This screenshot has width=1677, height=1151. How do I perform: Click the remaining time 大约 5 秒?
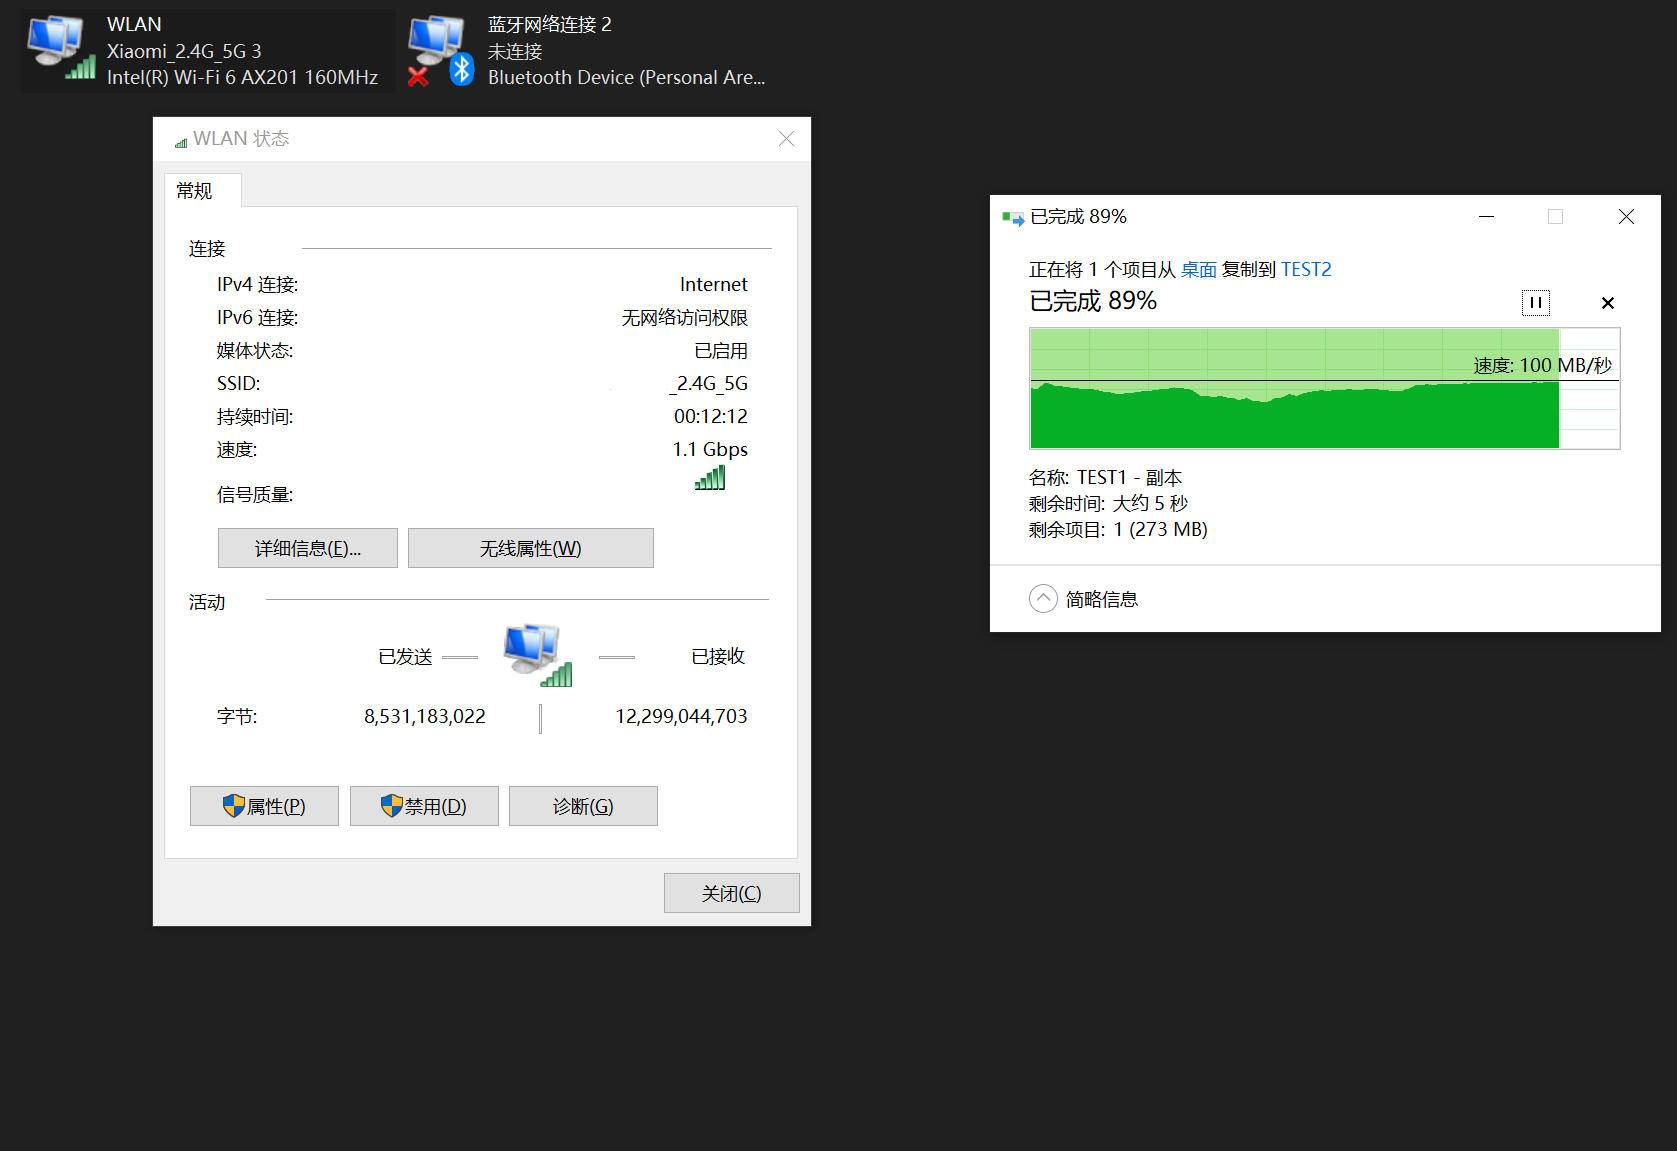(x=1150, y=503)
